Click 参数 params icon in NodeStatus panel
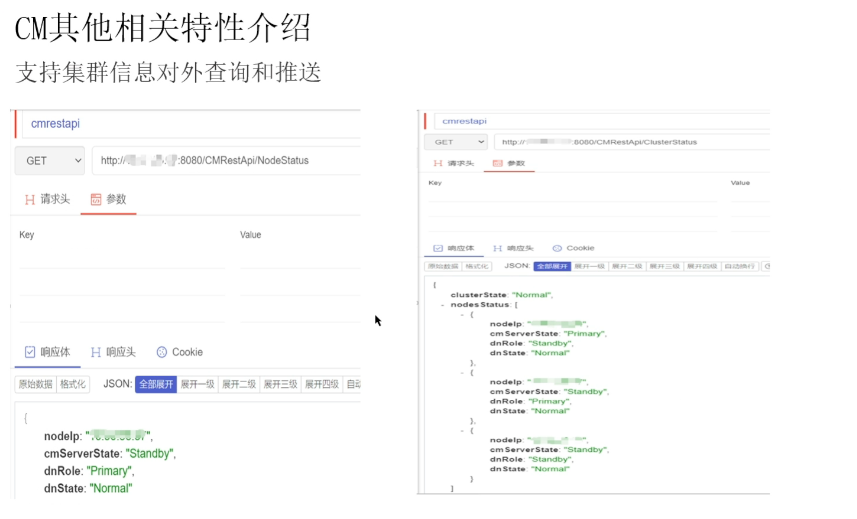Image resolution: width=857 pixels, height=519 pixels. pos(96,199)
